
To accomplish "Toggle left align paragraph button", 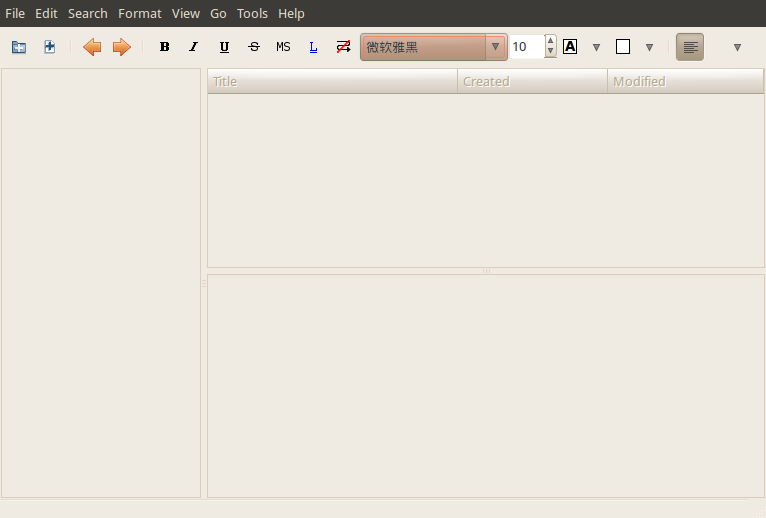I will click(x=690, y=47).
